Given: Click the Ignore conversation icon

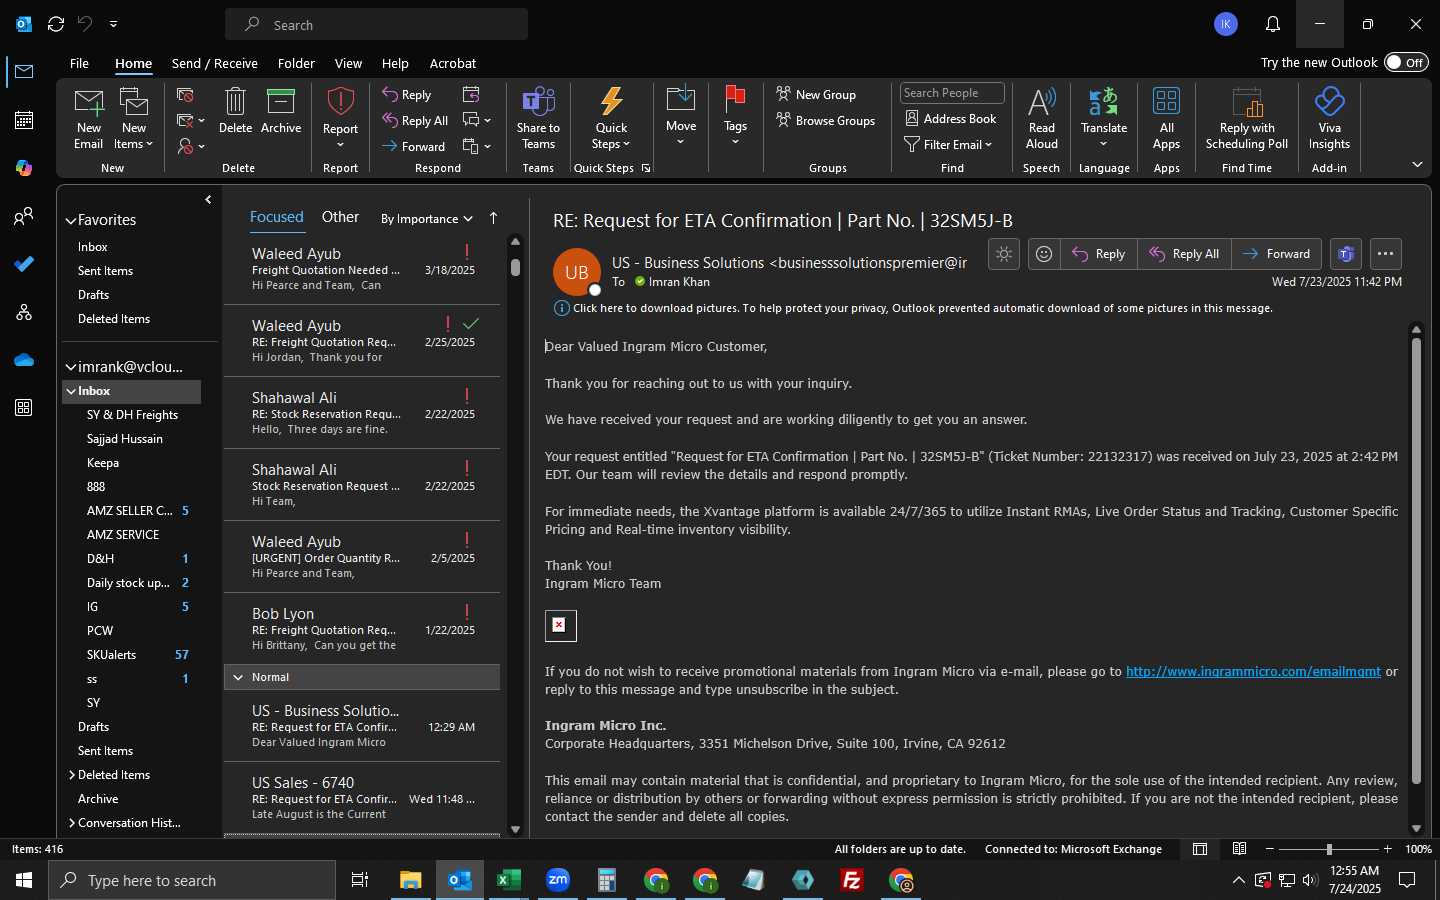Looking at the screenshot, I should [x=185, y=95].
